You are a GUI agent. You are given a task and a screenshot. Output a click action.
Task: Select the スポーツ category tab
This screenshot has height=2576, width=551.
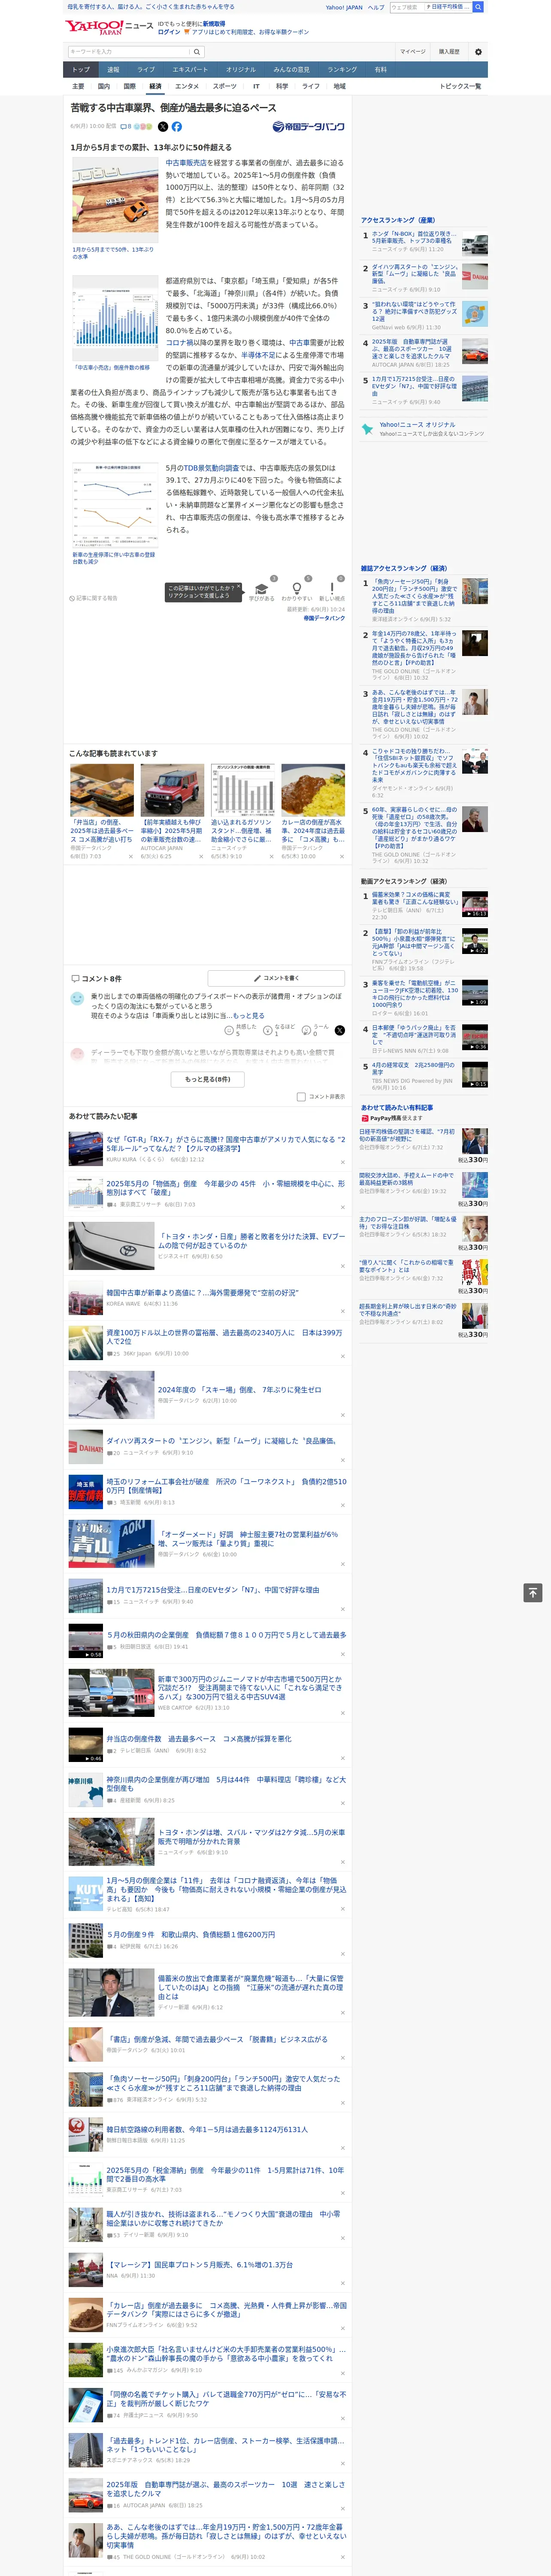tap(225, 86)
